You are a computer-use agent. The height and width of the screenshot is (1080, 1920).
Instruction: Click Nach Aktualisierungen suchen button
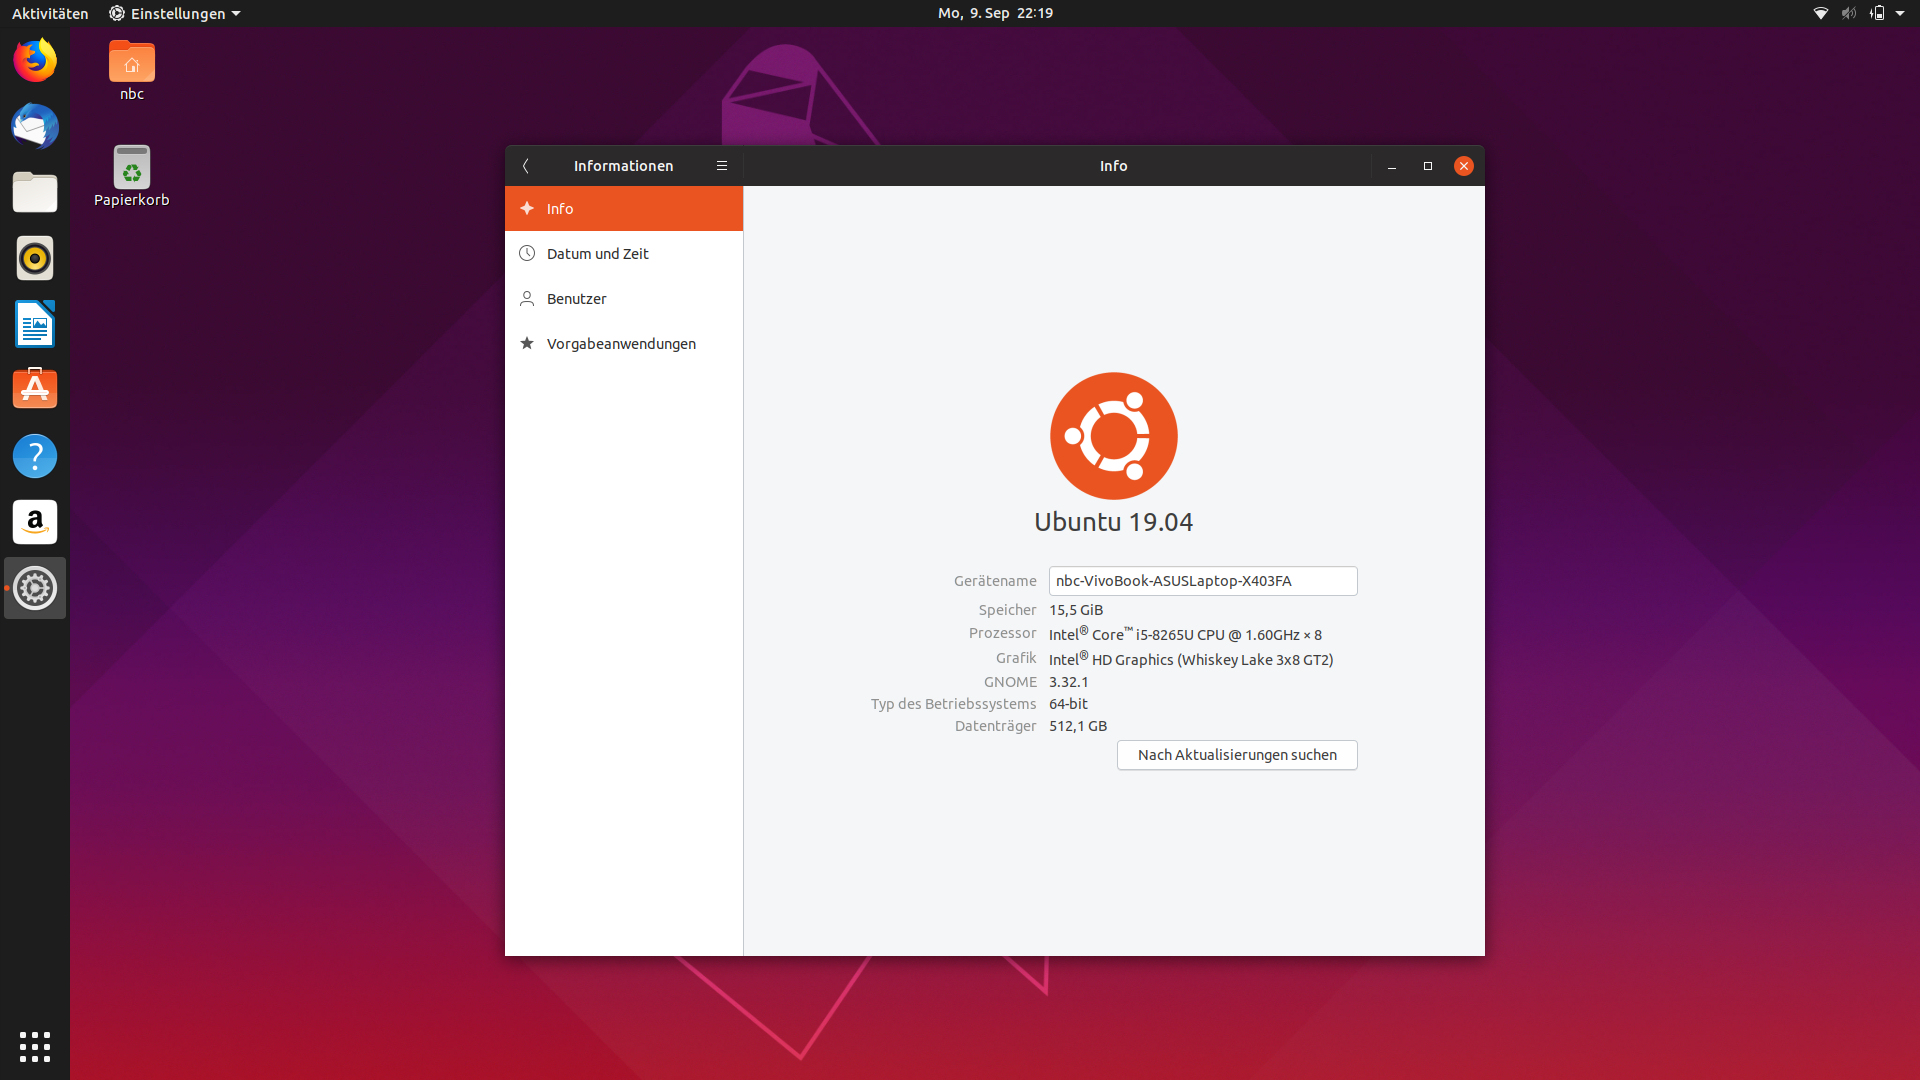pos(1237,755)
